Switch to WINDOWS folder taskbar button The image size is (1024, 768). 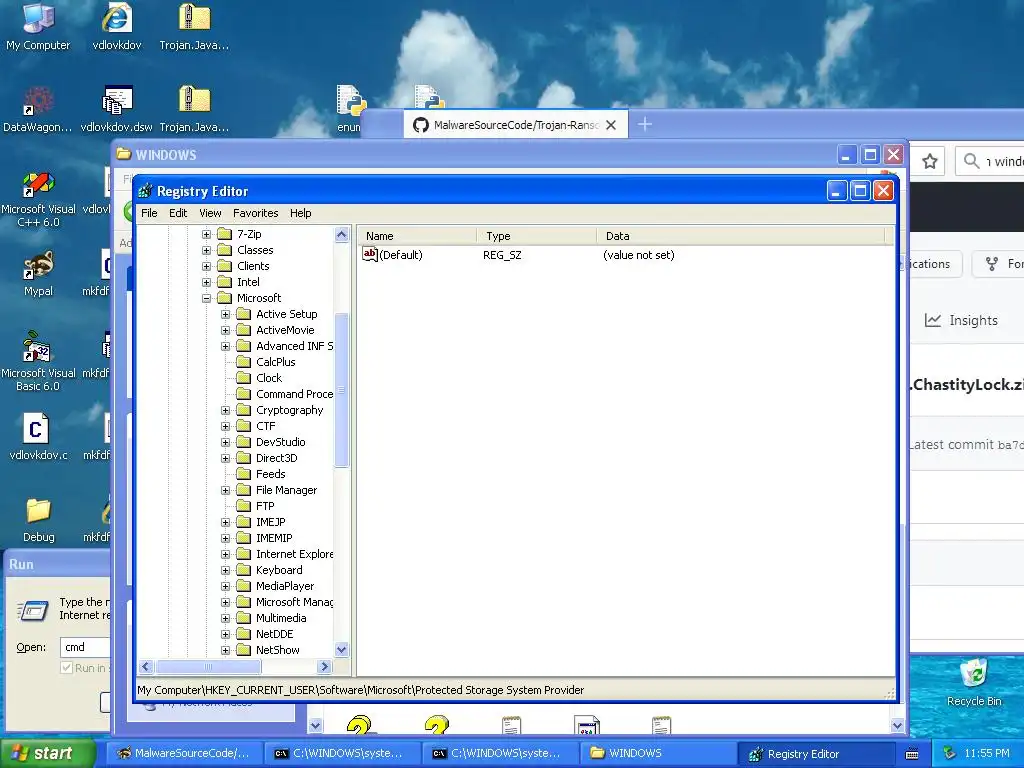[x=658, y=753]
